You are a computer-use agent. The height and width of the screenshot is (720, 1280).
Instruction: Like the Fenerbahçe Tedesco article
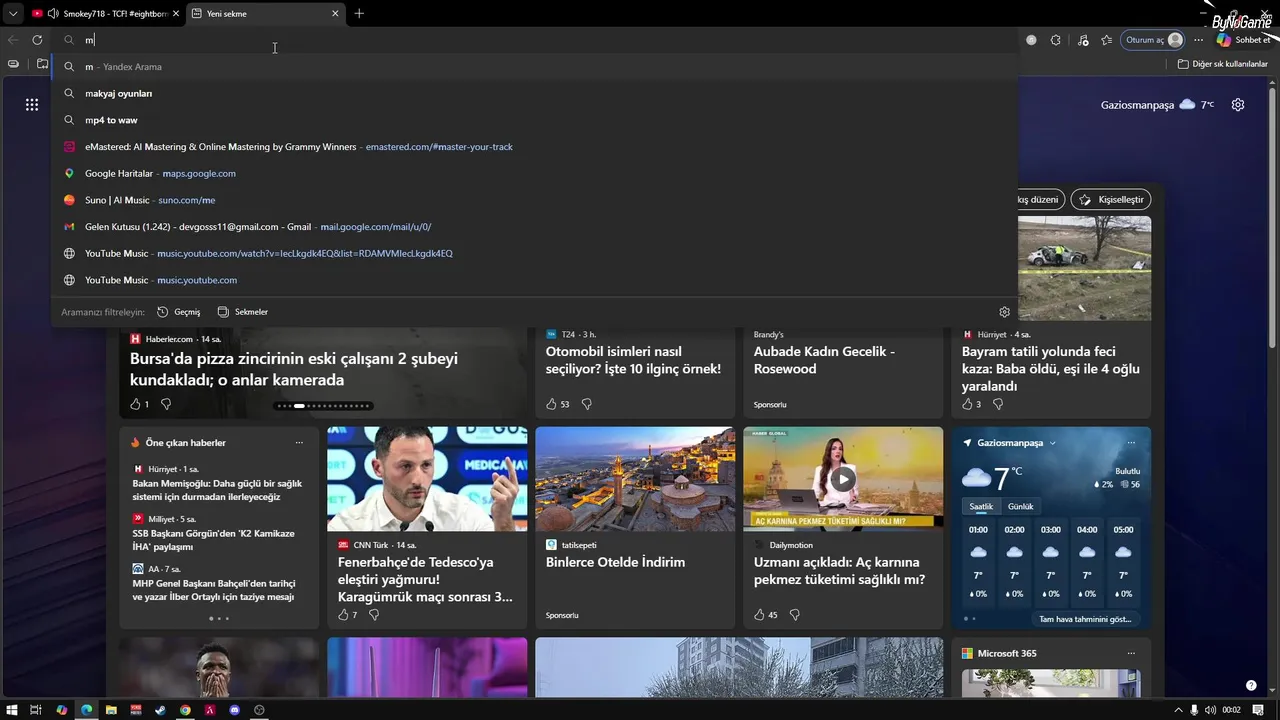(x=343, y=615)
